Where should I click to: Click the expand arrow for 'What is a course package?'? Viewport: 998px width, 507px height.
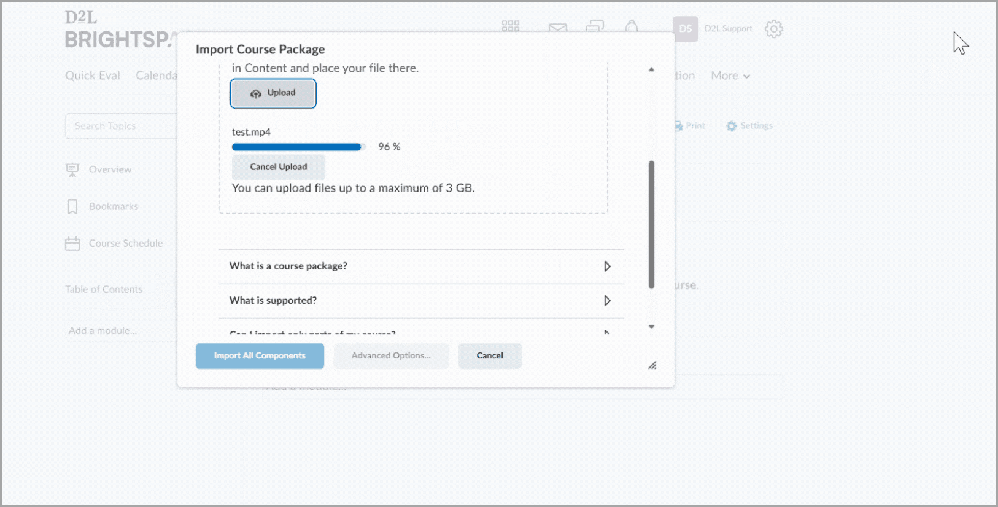point(607,266)
